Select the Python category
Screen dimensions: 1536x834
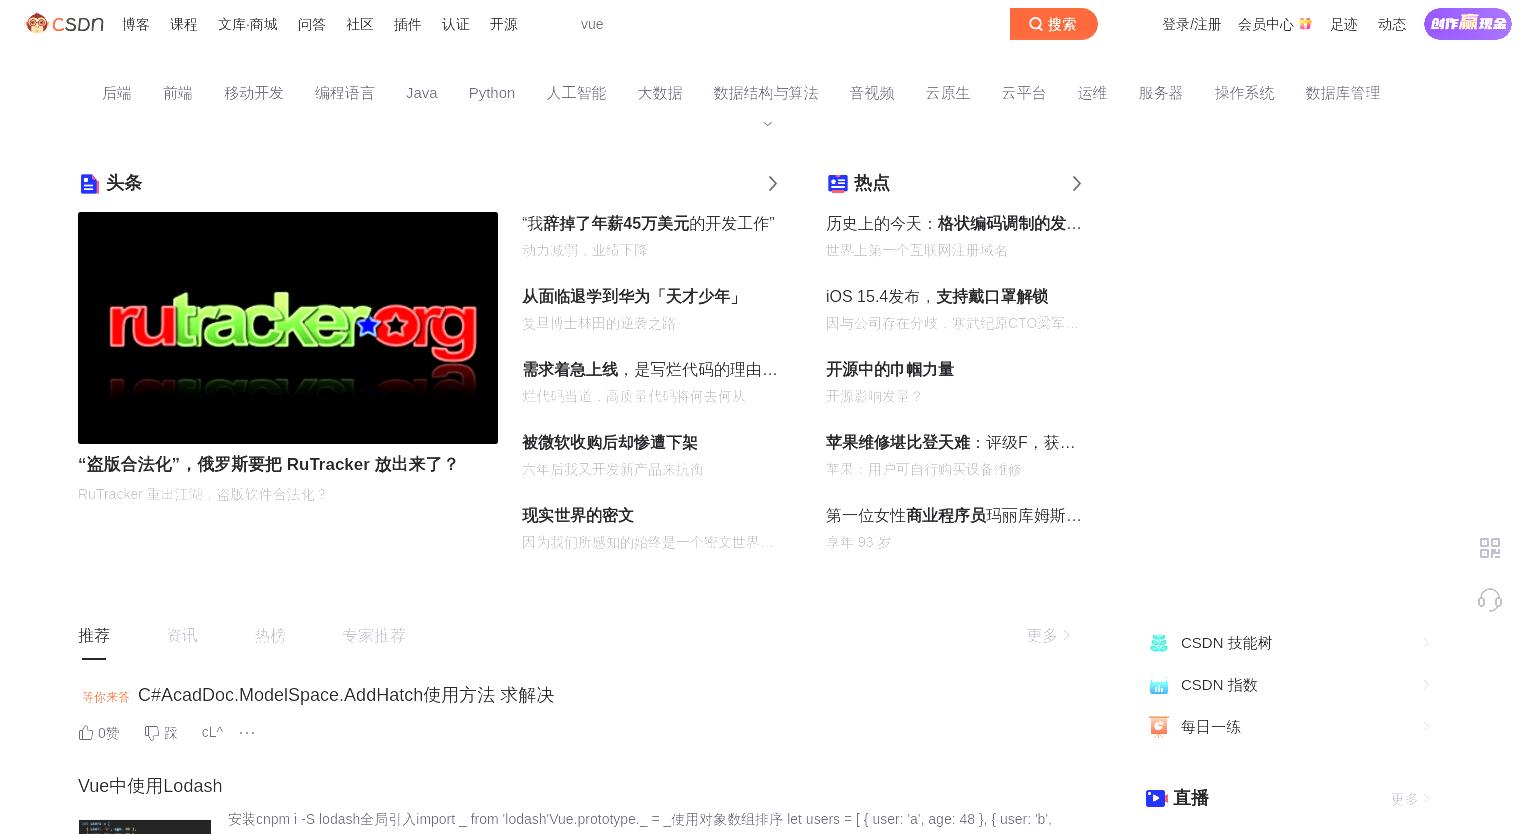(x=492, y=93)
